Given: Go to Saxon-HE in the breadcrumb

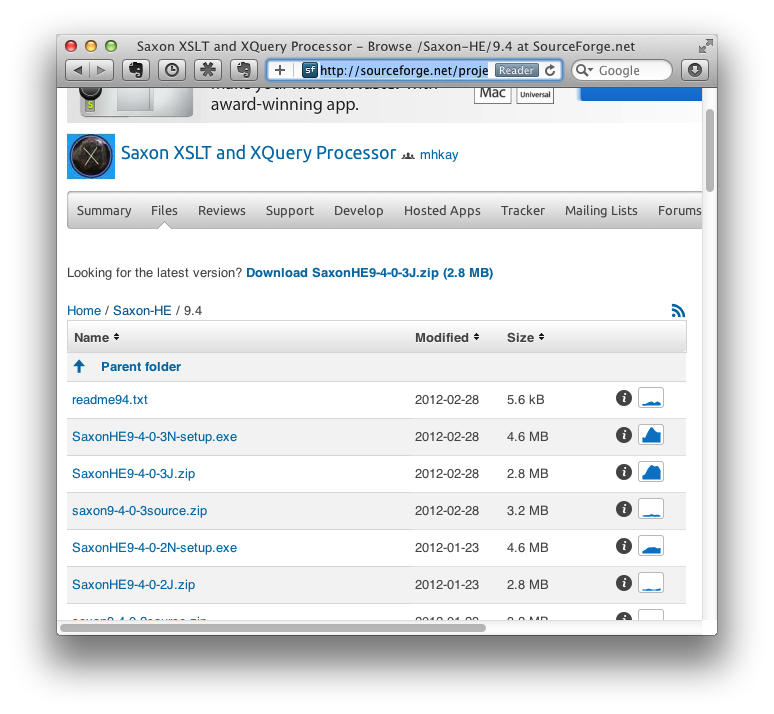Looking at the screenshot, I should click(x=142, y=311).
